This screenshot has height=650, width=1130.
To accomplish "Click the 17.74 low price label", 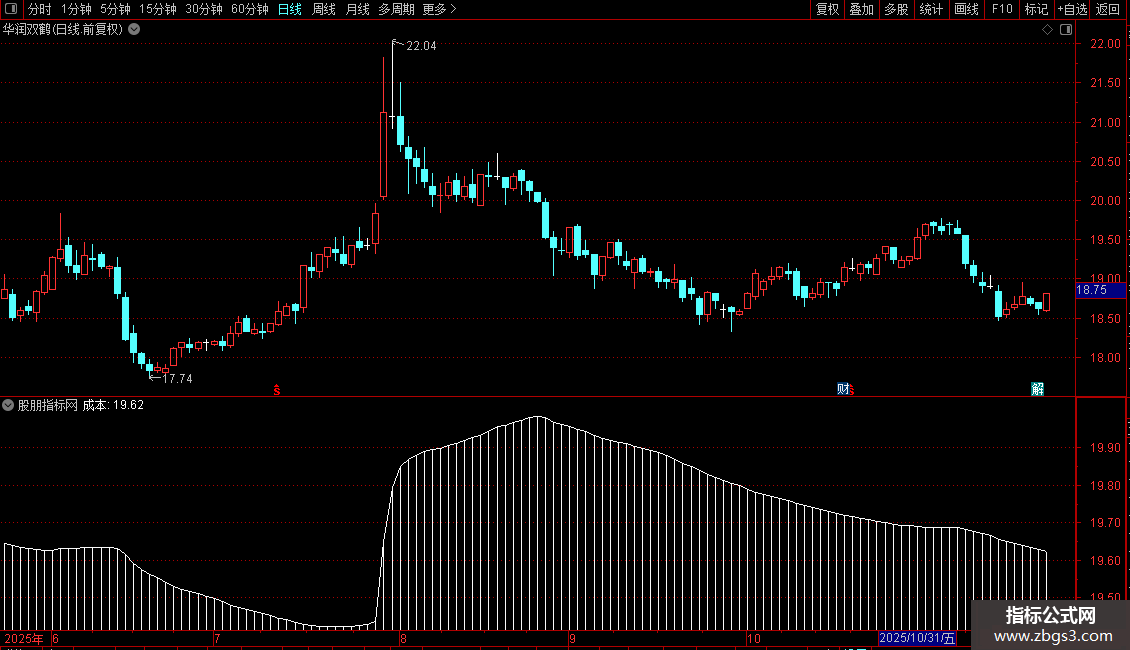I will coord(177,378).
